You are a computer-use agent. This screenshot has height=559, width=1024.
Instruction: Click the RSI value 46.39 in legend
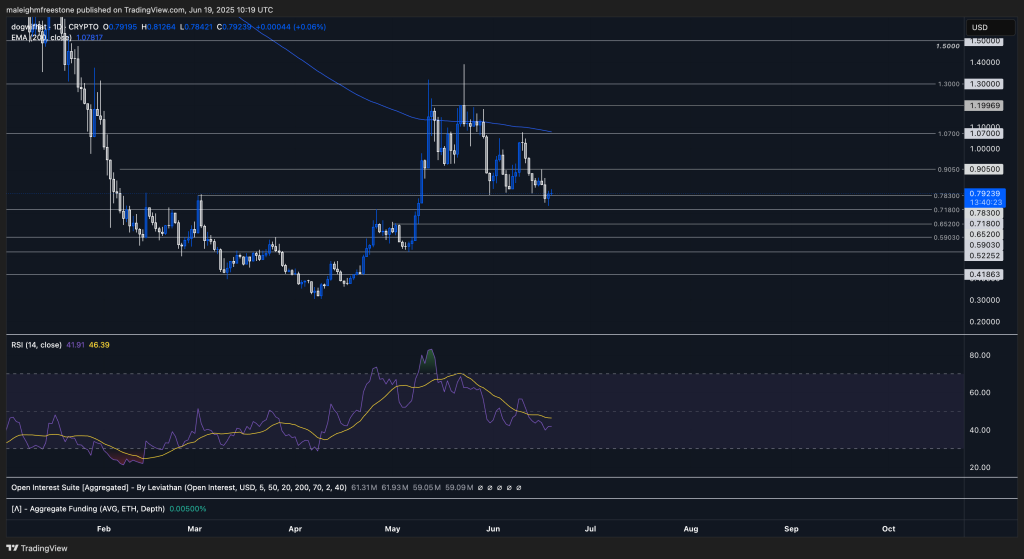pos(99,345)
